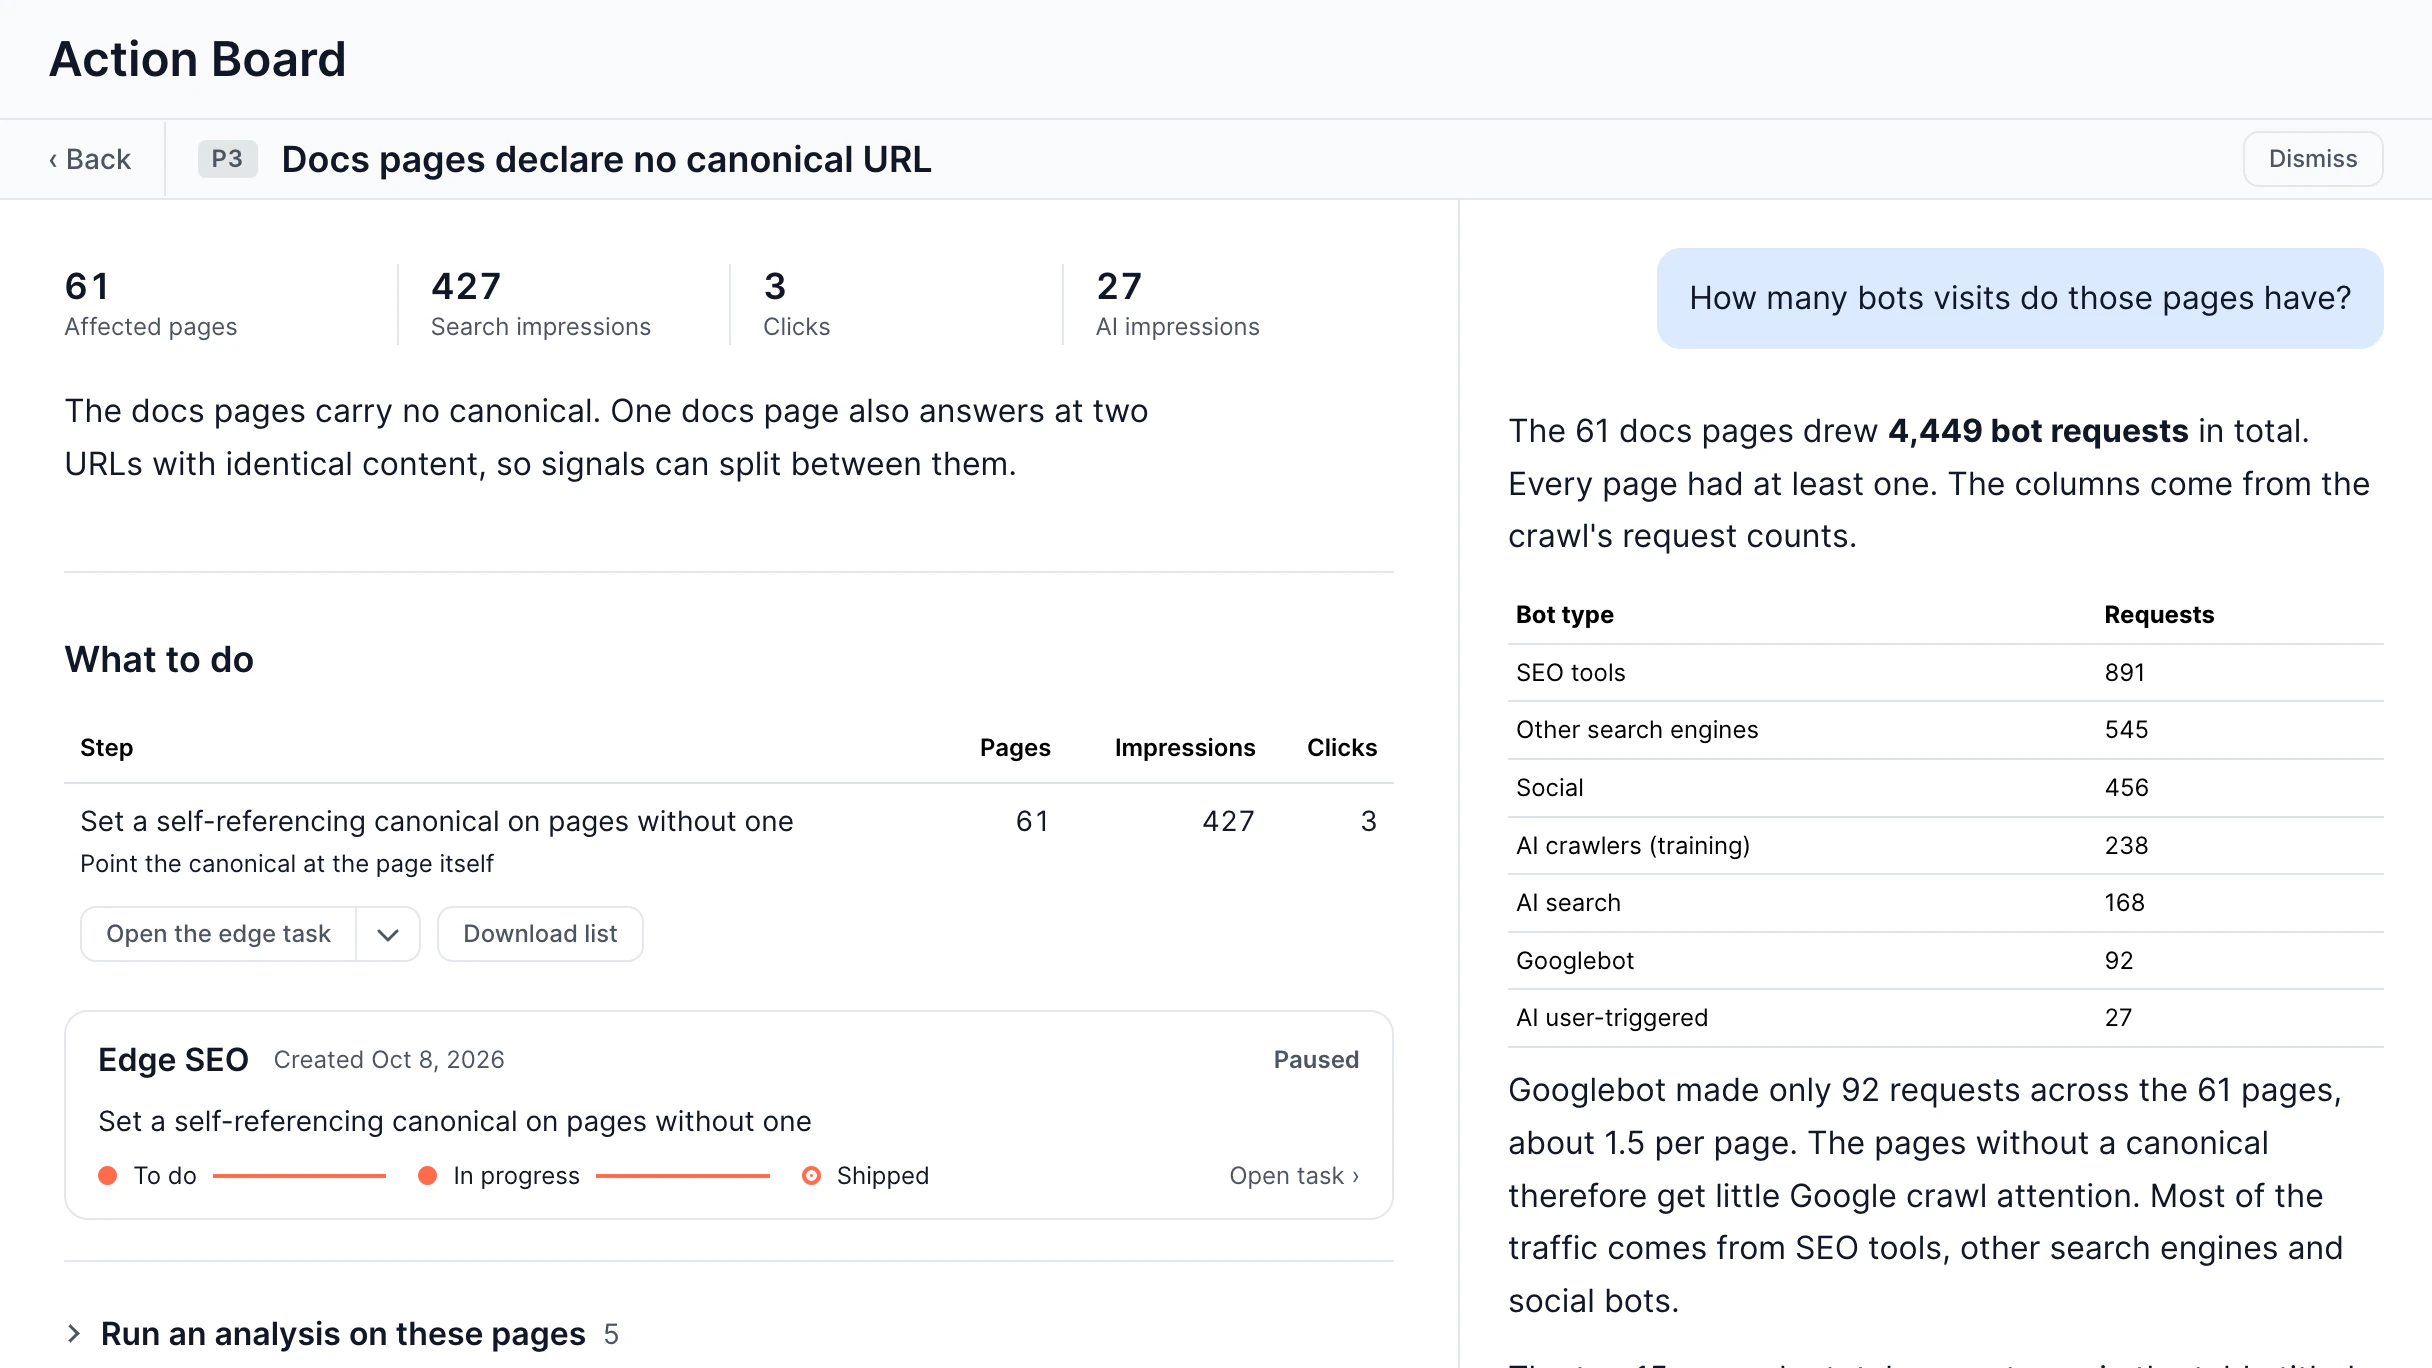
Task: Expand Run an analysis on these pages
Action: coord(342,1334)
